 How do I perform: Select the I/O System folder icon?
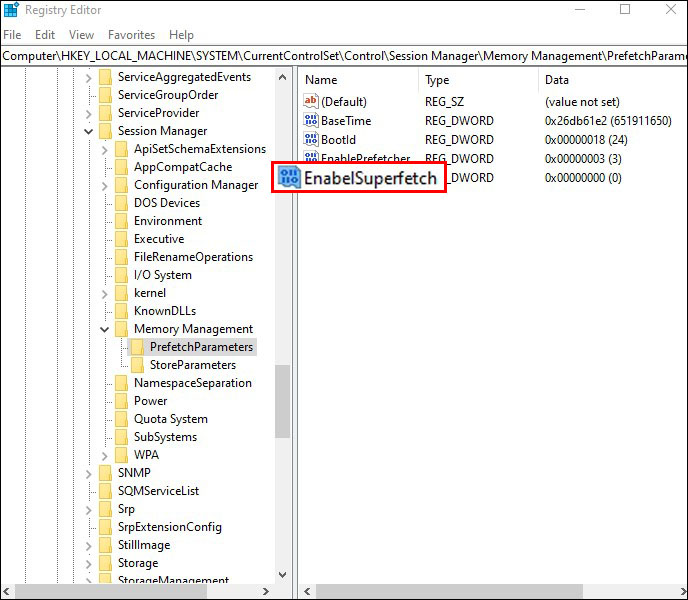tap(121, 275)
